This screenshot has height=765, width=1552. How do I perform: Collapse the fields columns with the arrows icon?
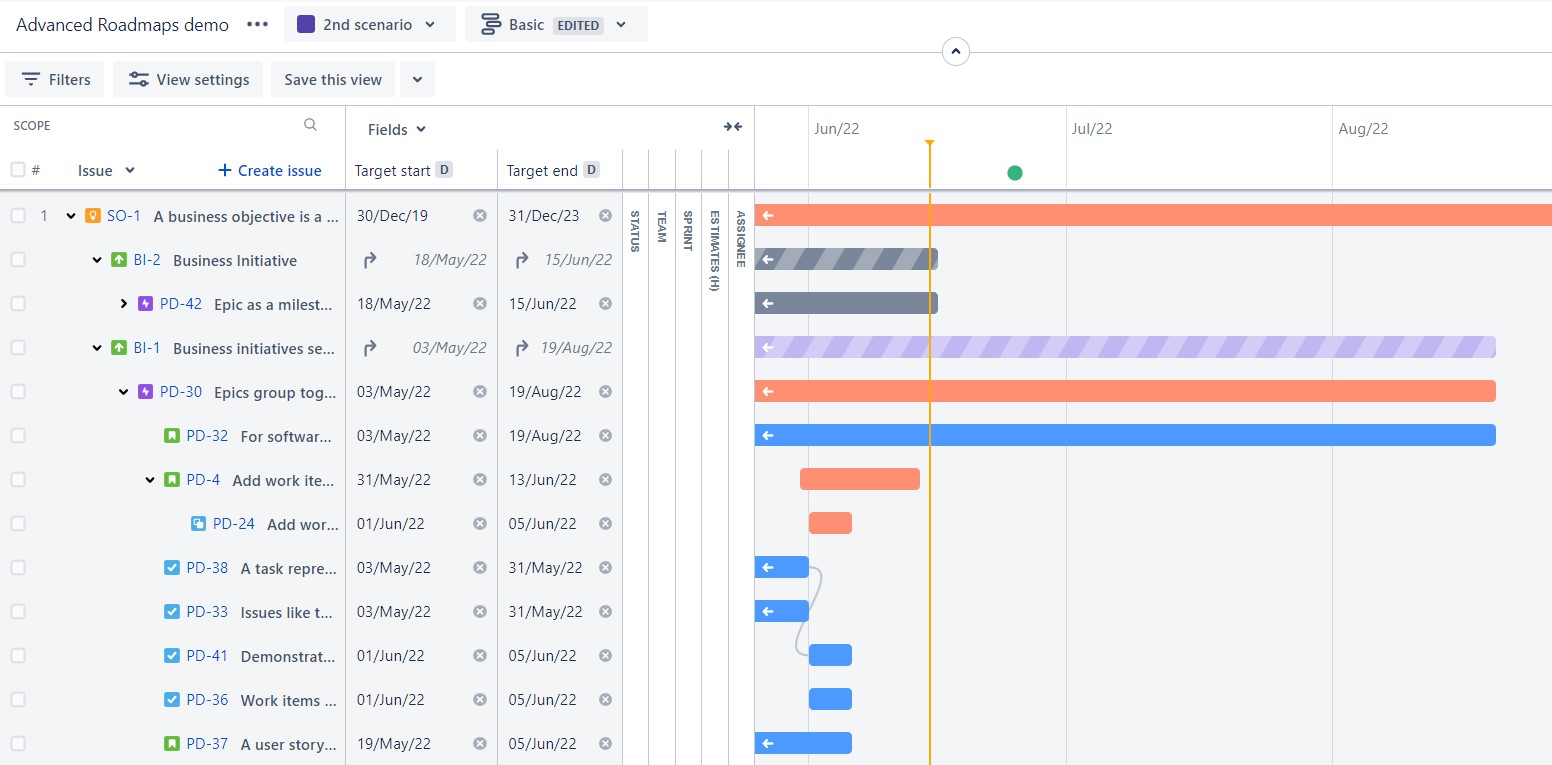click(x=733, y=127)
